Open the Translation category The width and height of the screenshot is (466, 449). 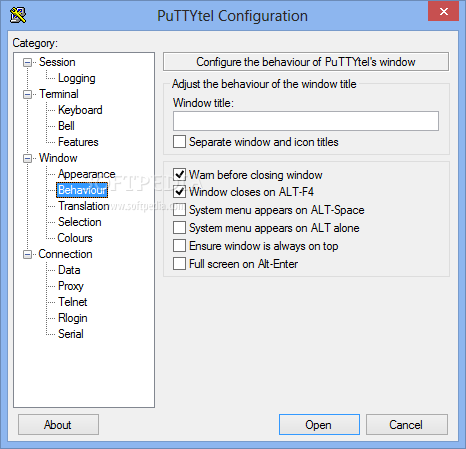84,206
